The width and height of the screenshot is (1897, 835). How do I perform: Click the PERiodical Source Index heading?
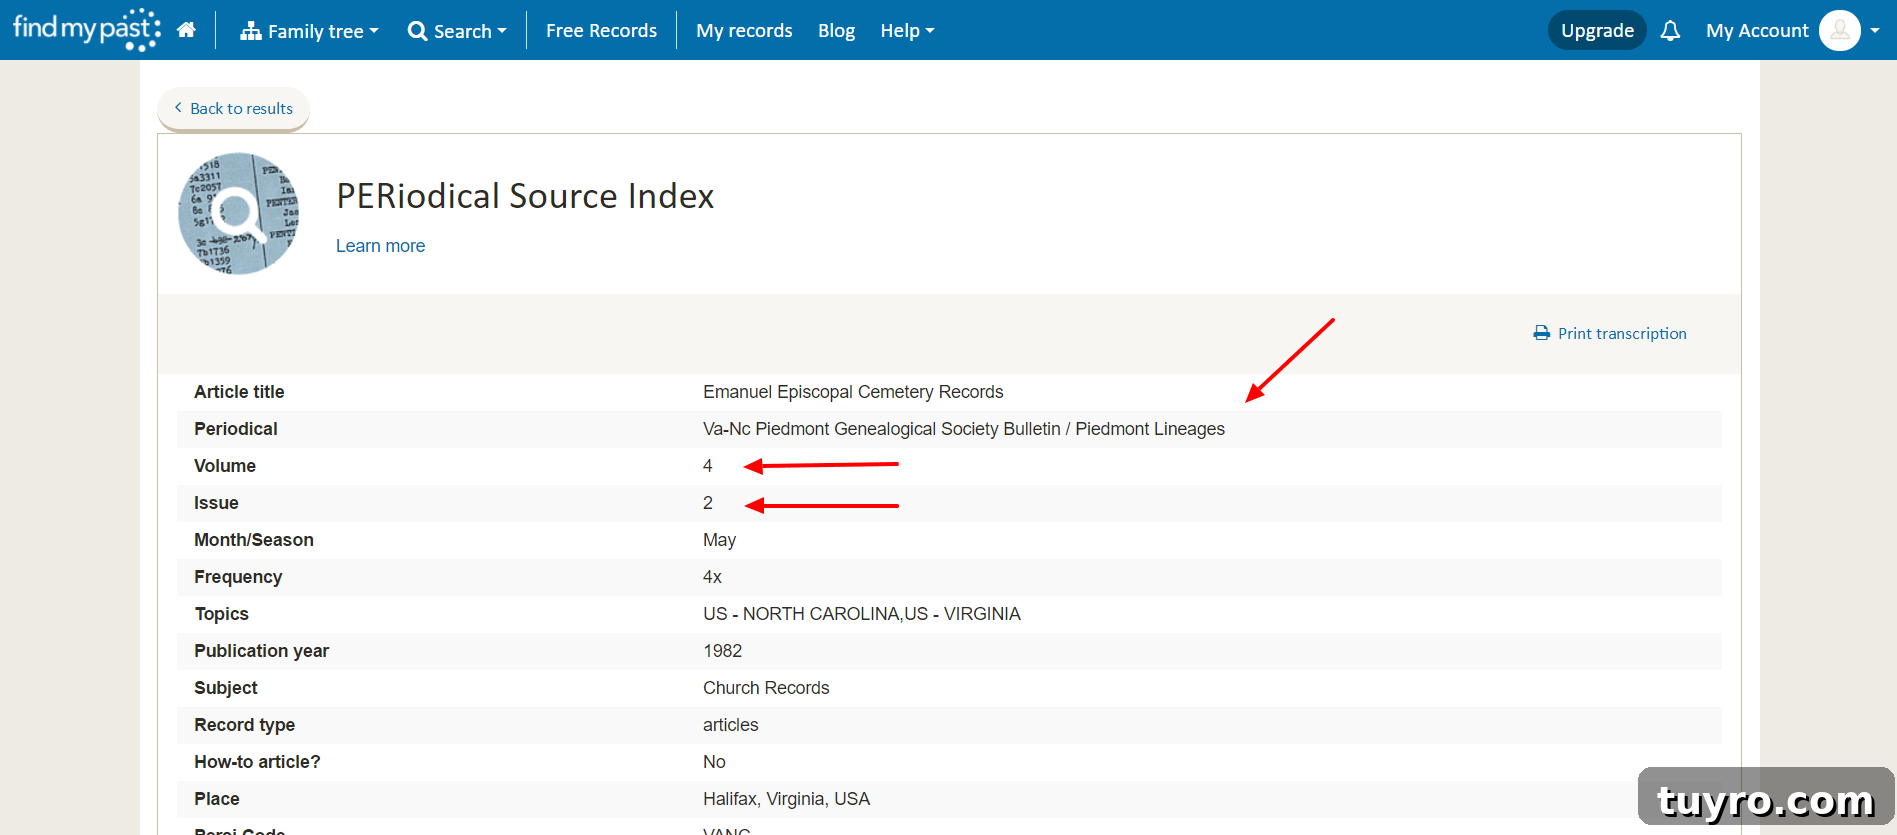click(x=525, y=196)
